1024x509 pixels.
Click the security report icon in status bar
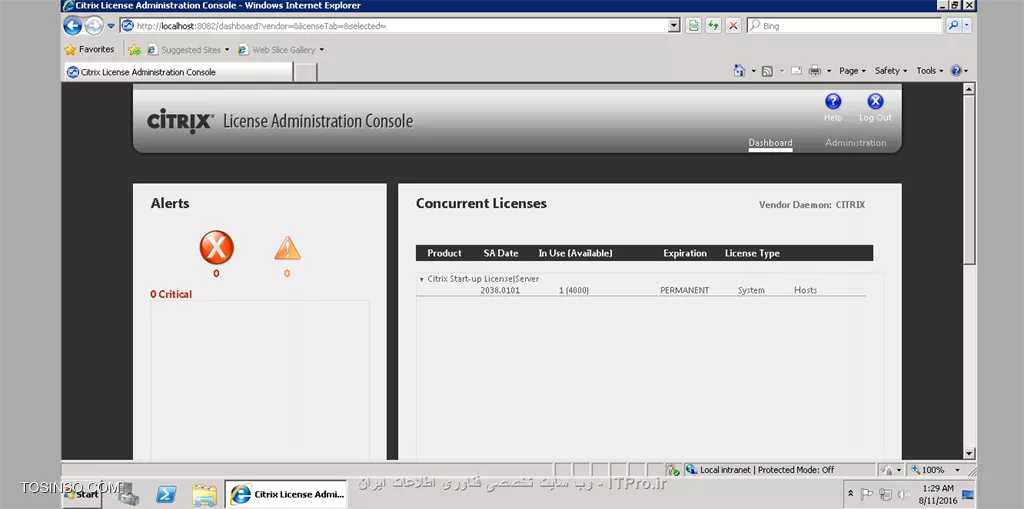coord(673,470)
